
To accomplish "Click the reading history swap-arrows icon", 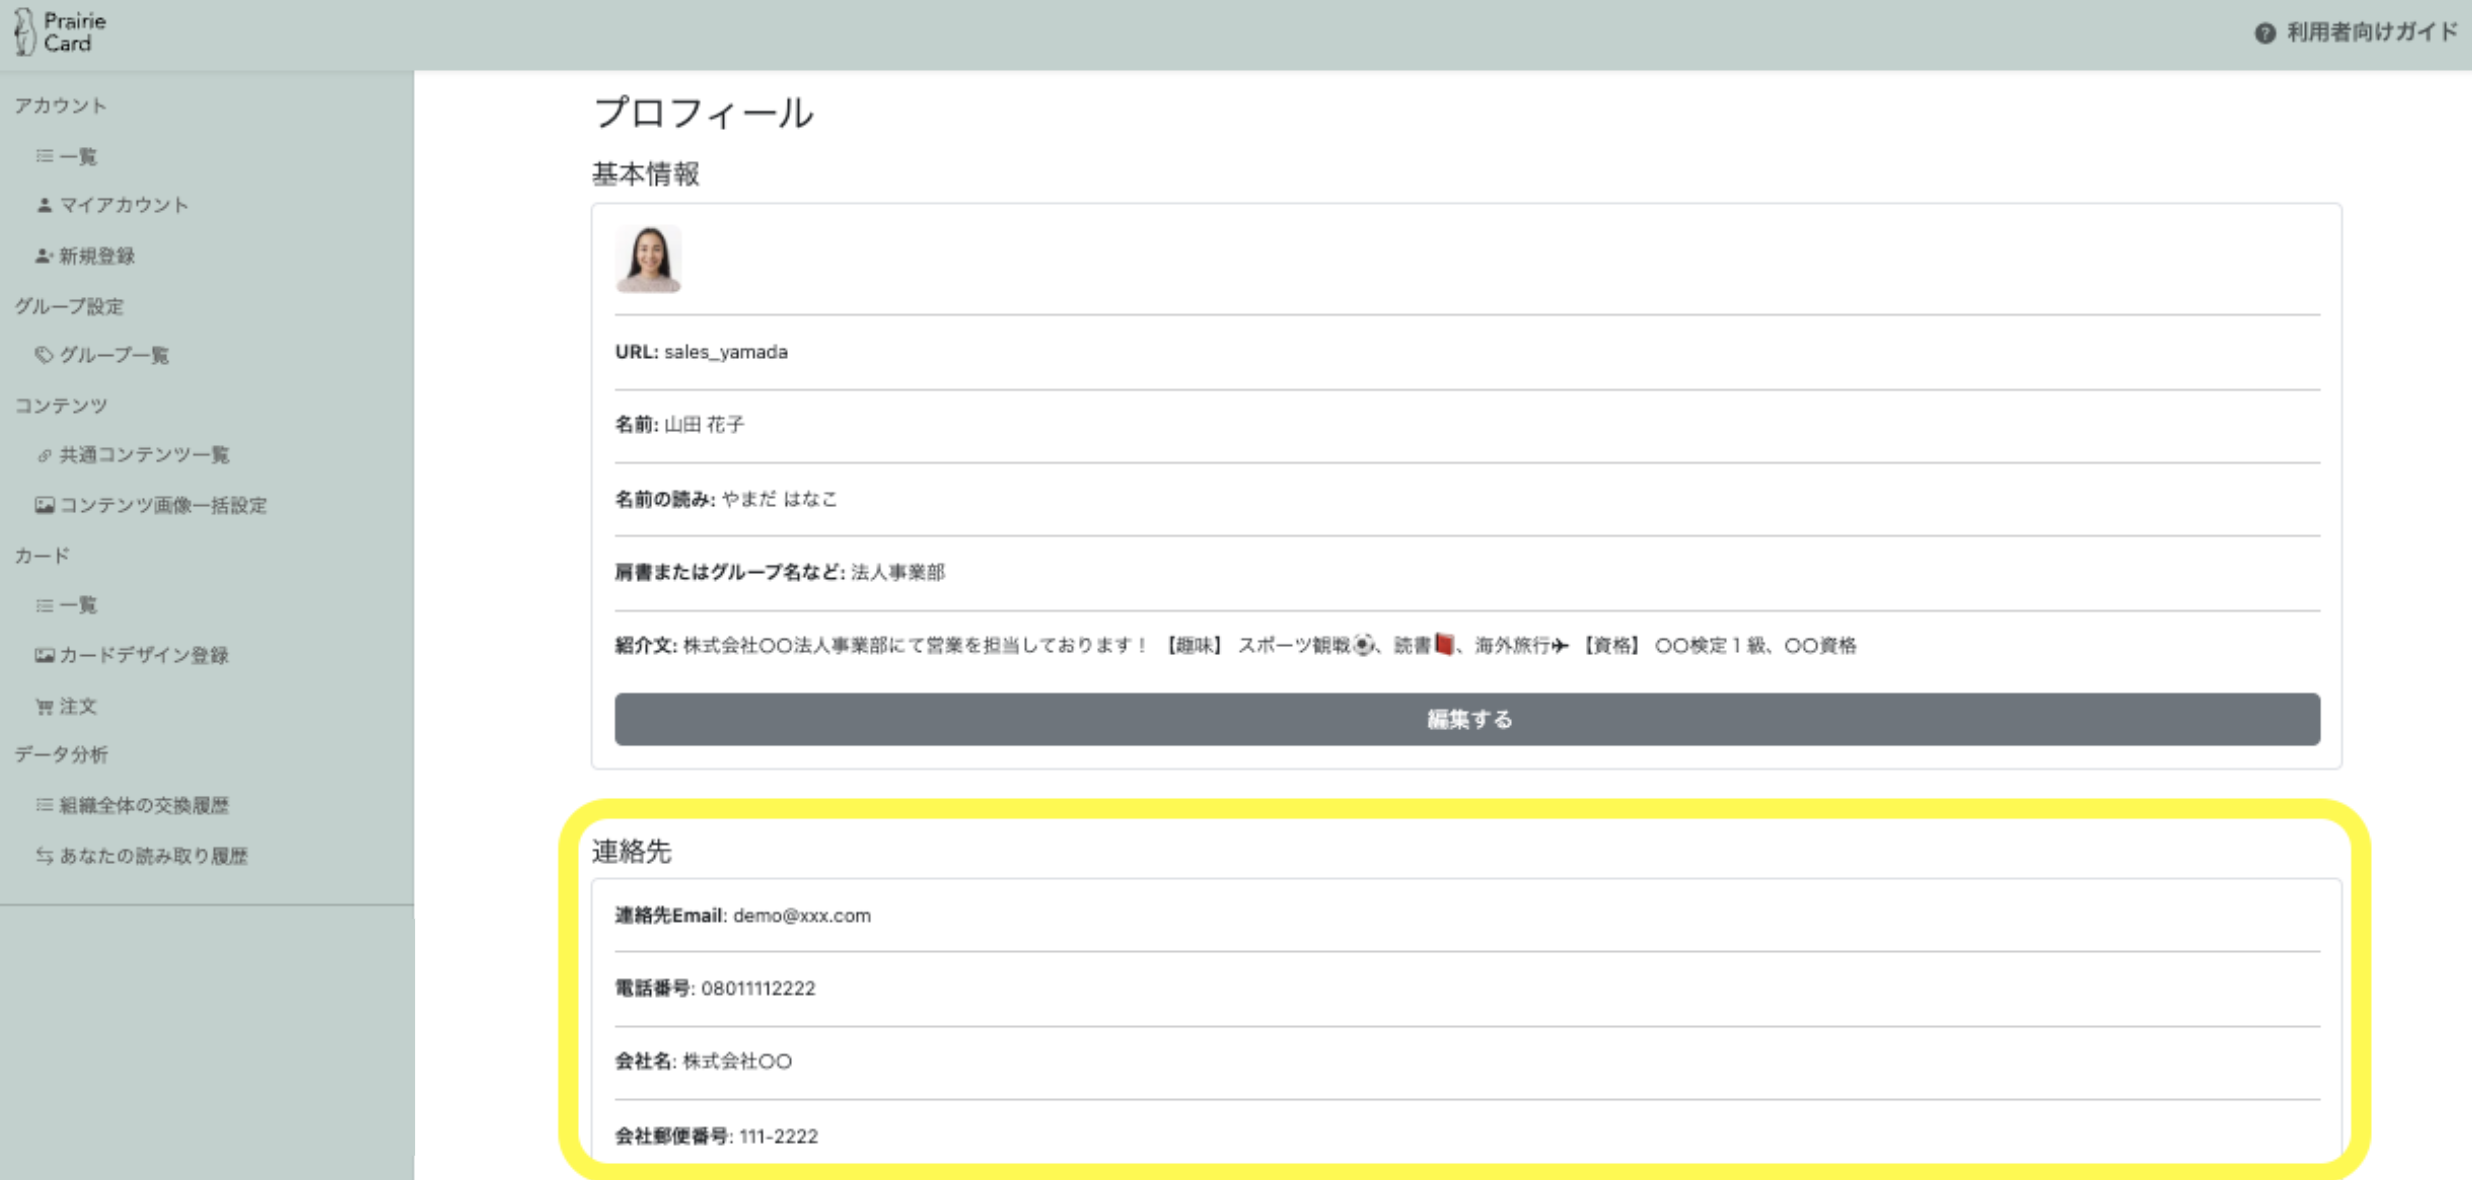I will (44, 856).
